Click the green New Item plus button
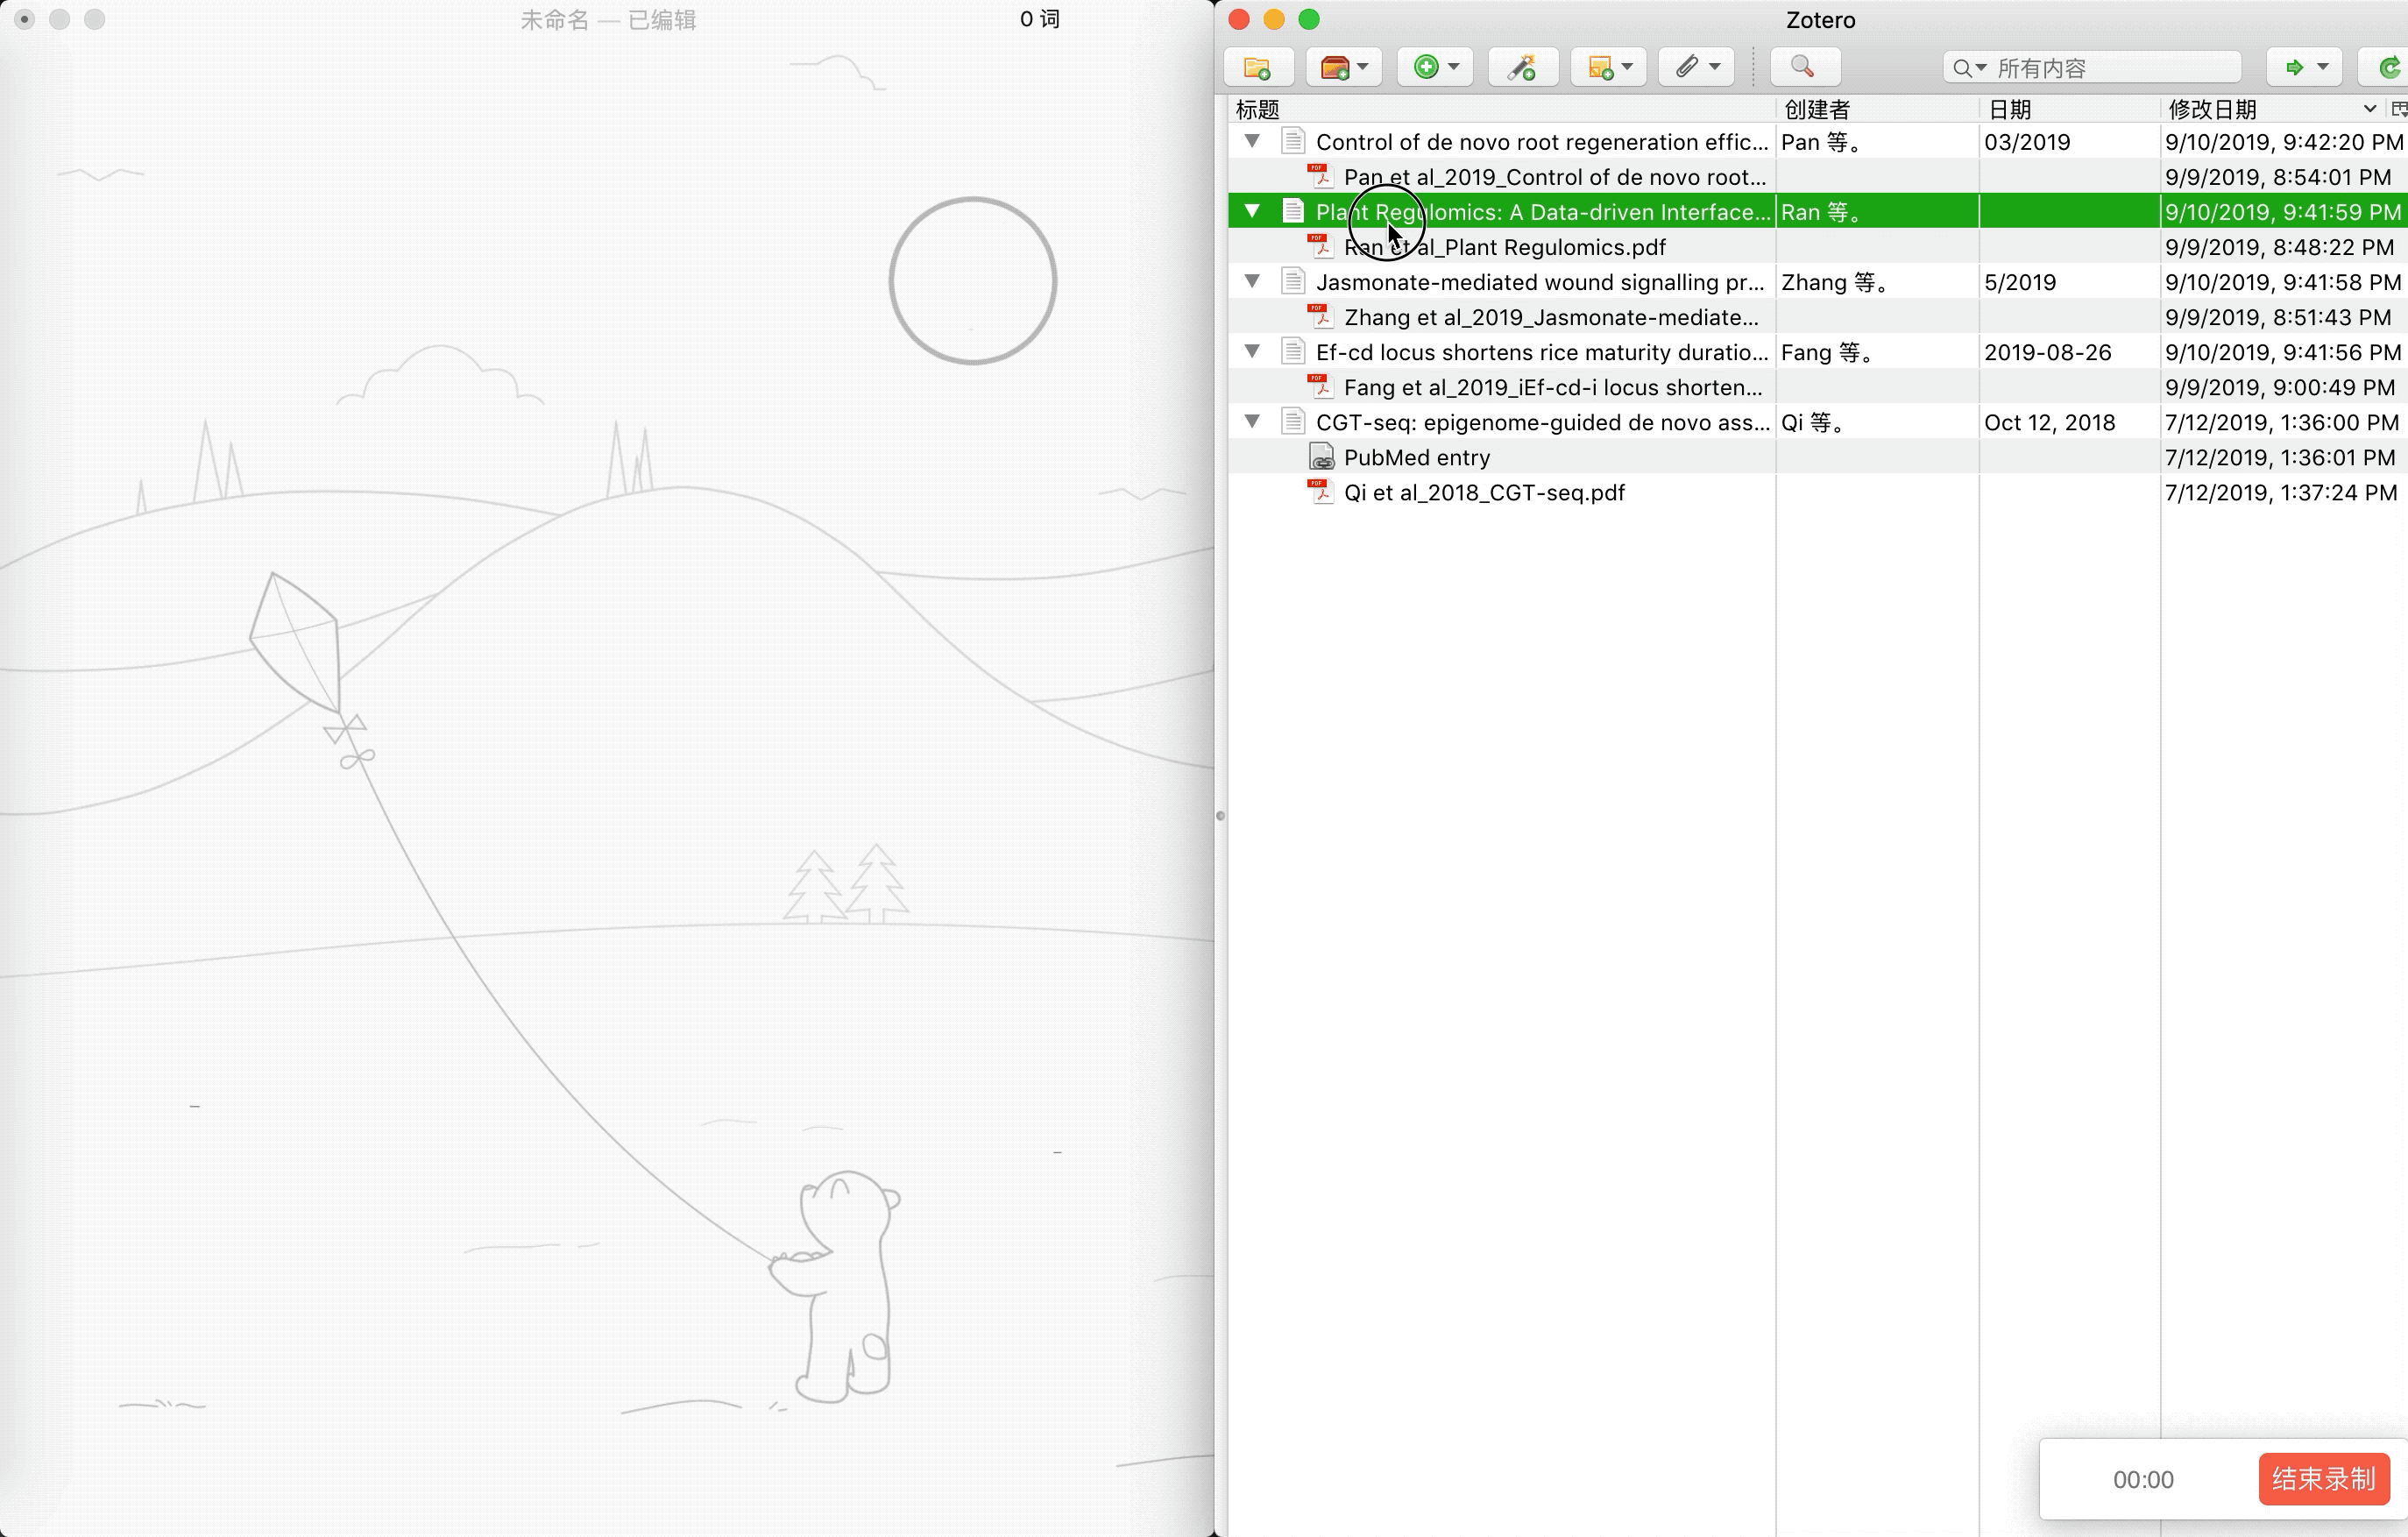Screen dimensions: 2408x1537 (x=1427, y=67)
